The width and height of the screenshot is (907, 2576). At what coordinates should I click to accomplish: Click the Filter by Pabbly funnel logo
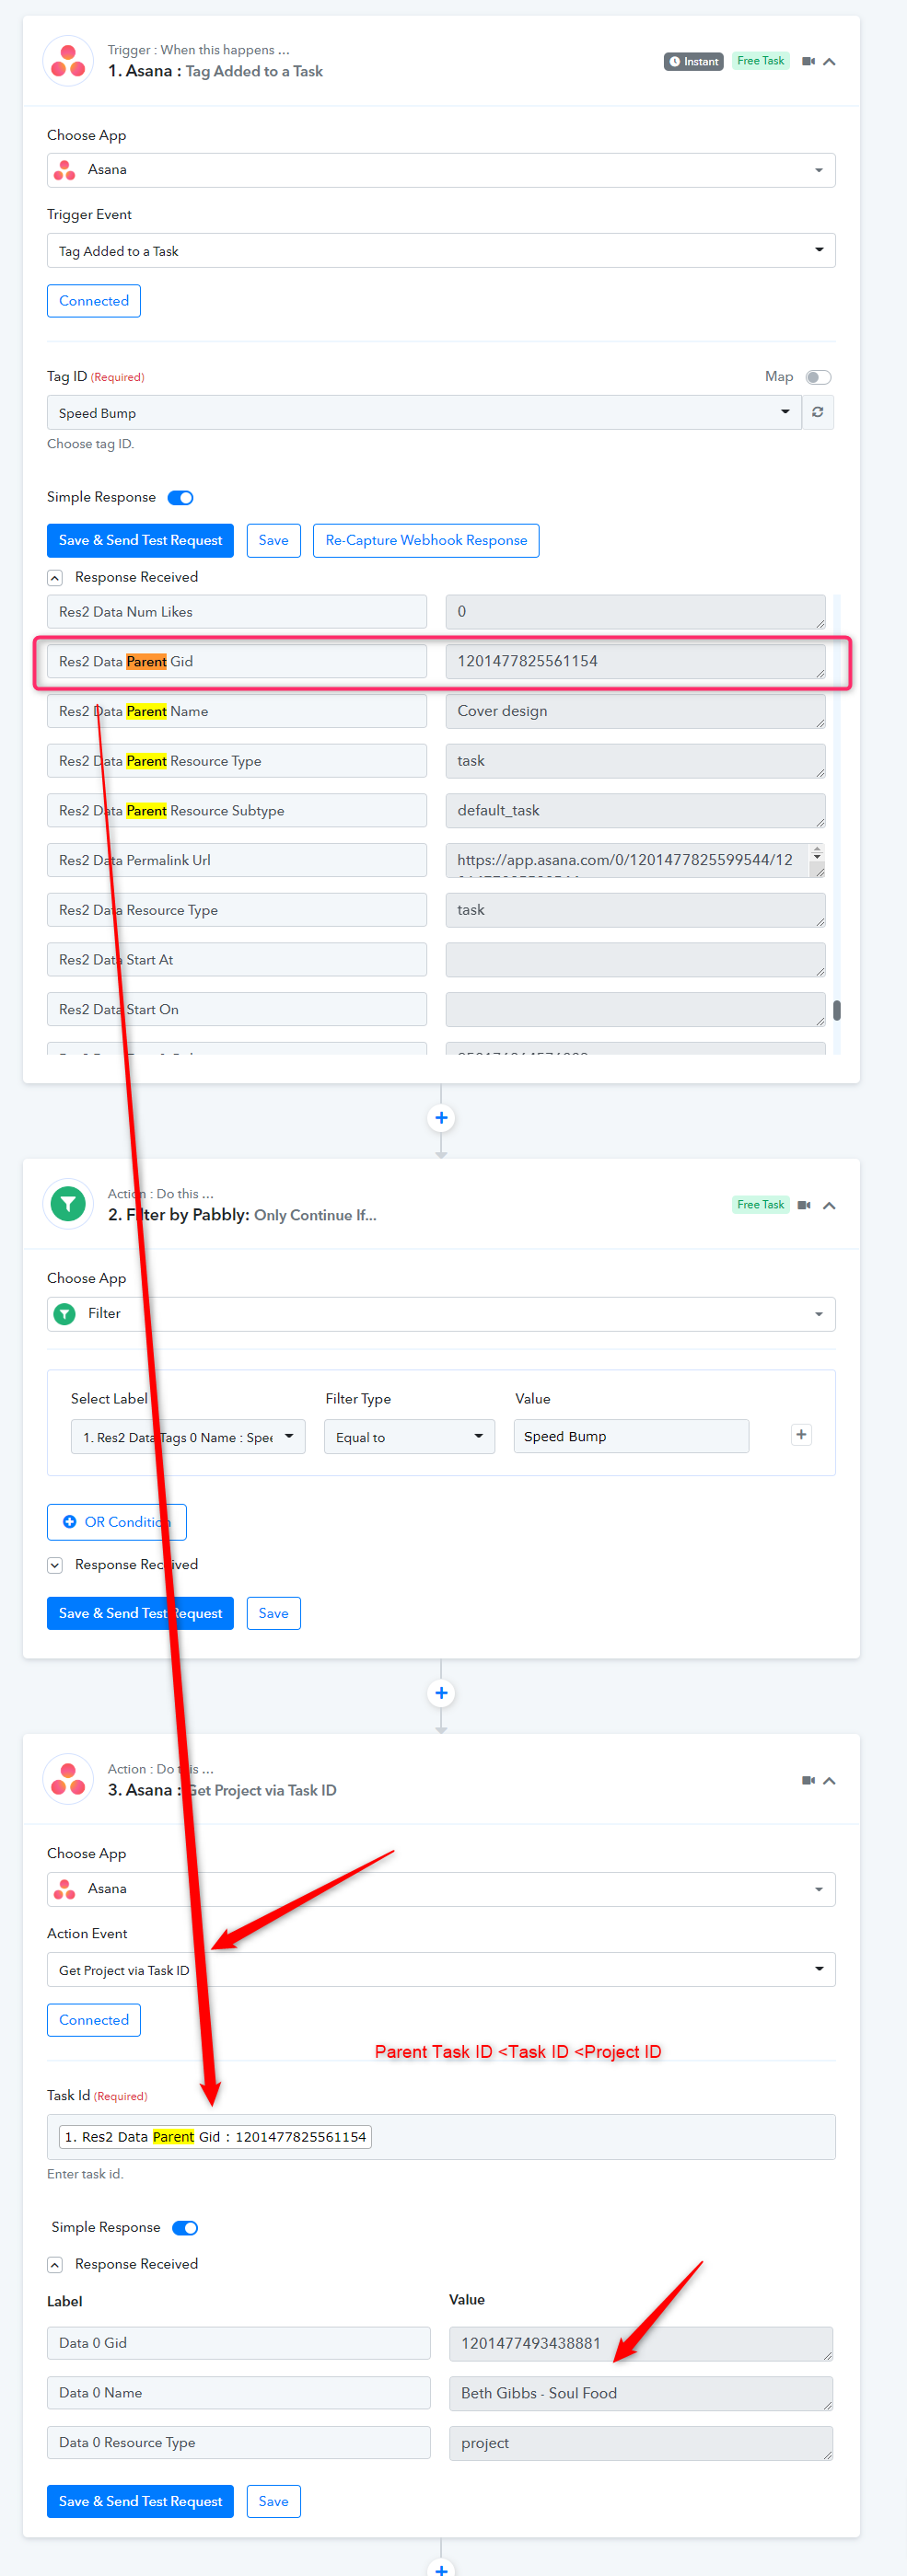click(68, 1205)
